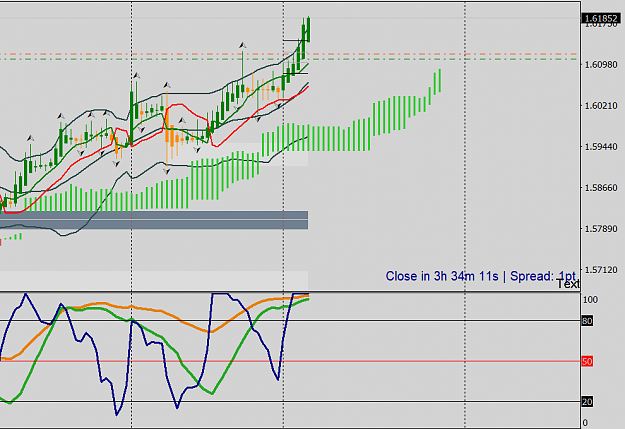Click the 'Close in 3h 34m 11s' countdown text
The height and width of the screenshot is (429, 625).
coord(442,276)
